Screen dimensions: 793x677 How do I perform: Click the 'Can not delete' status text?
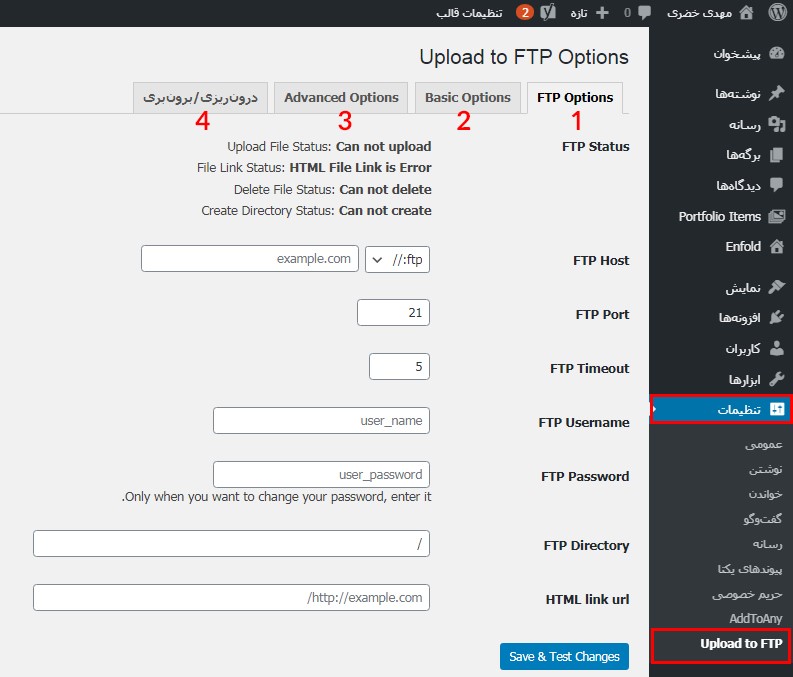point(385,190)
